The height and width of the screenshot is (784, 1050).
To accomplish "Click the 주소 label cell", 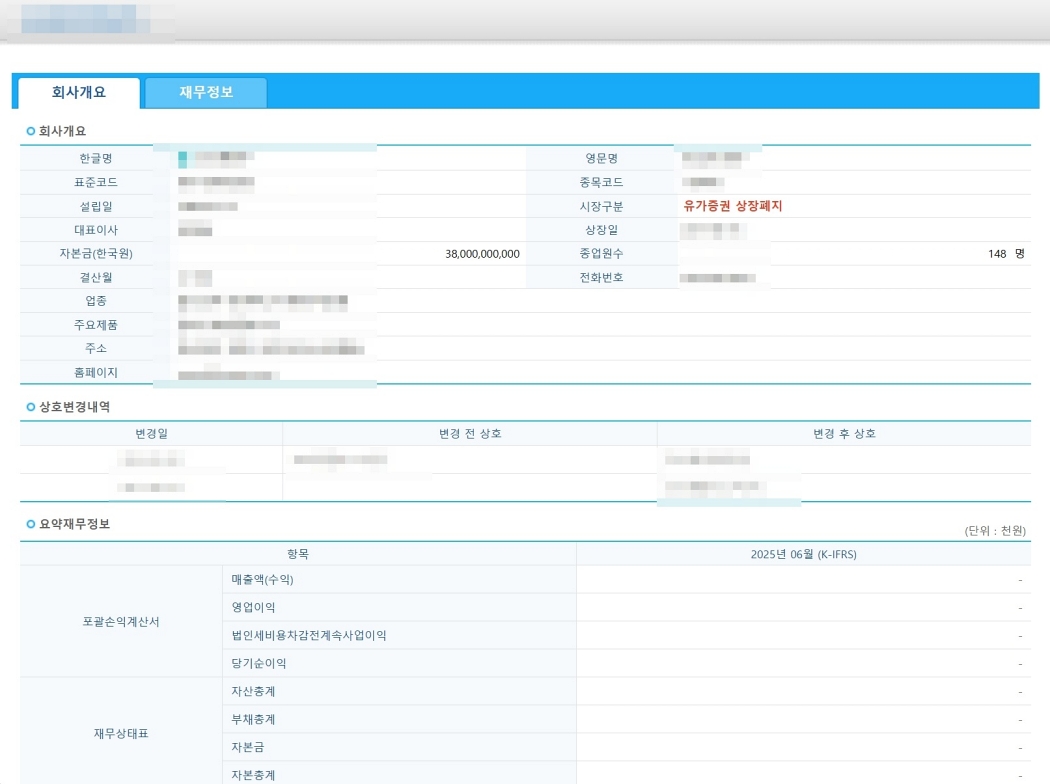I will click(96, 348).
